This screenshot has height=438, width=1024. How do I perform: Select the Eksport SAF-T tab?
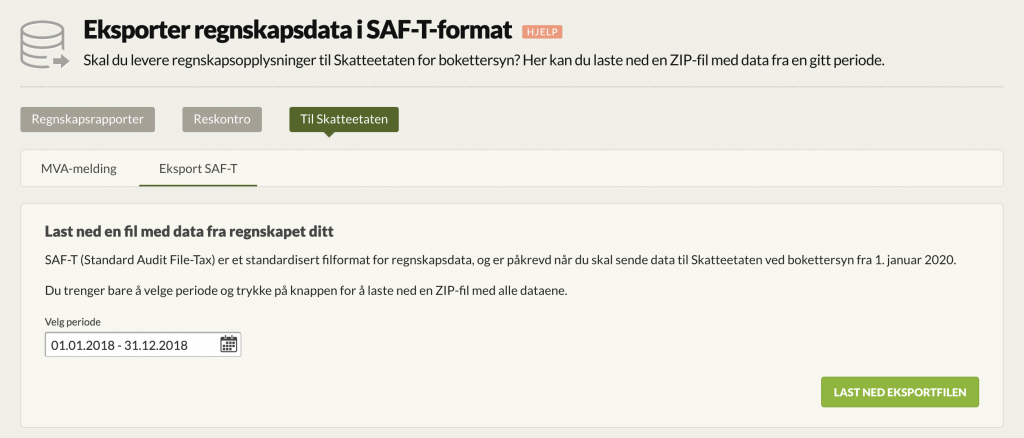coord(198,168)
